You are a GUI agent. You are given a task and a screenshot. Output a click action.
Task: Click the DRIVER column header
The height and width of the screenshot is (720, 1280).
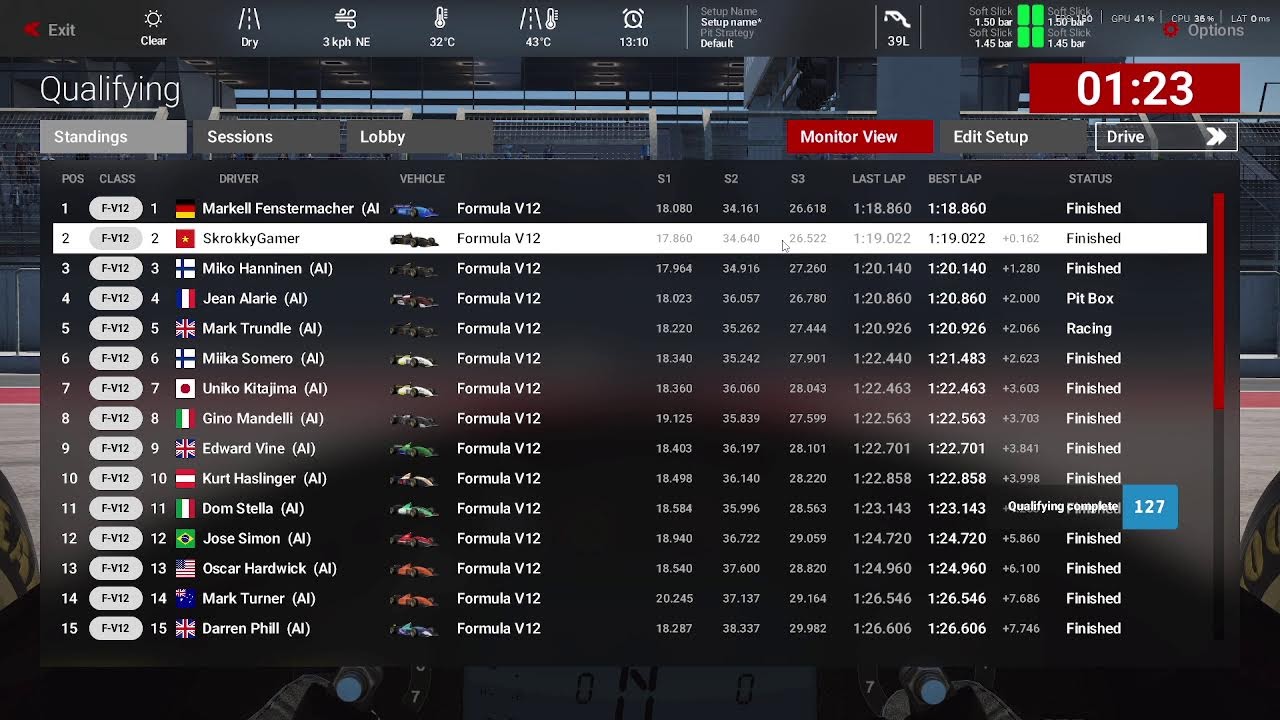coord(238,179)
